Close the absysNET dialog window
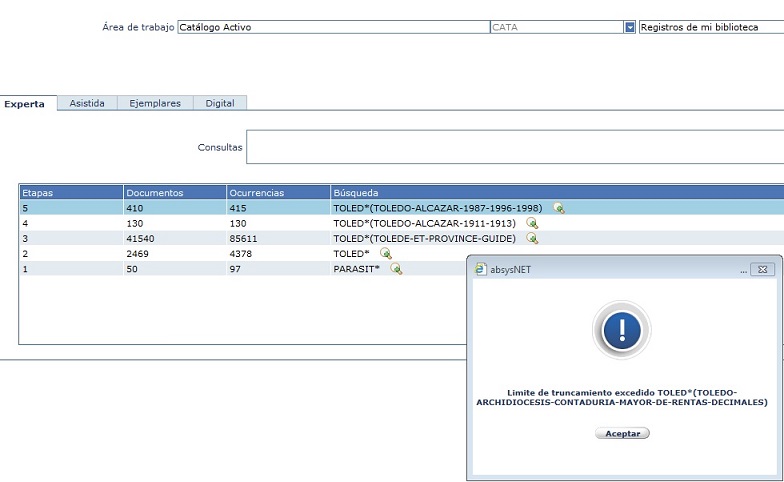Viewport: 784px width, 482px height. (762, 269)
